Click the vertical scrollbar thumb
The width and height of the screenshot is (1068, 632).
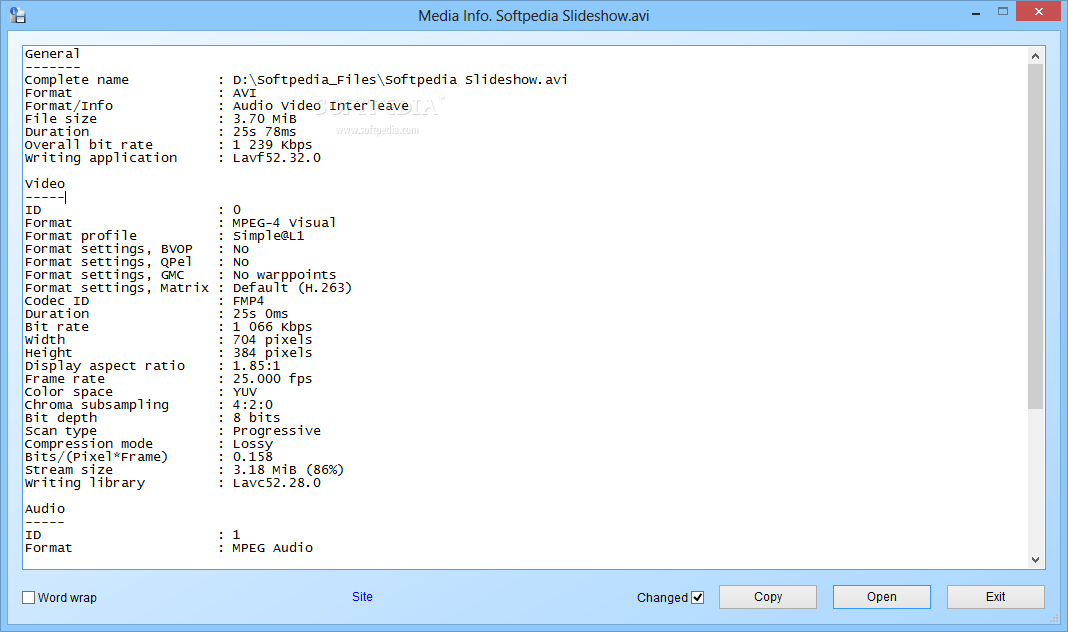click(1035, 237)
